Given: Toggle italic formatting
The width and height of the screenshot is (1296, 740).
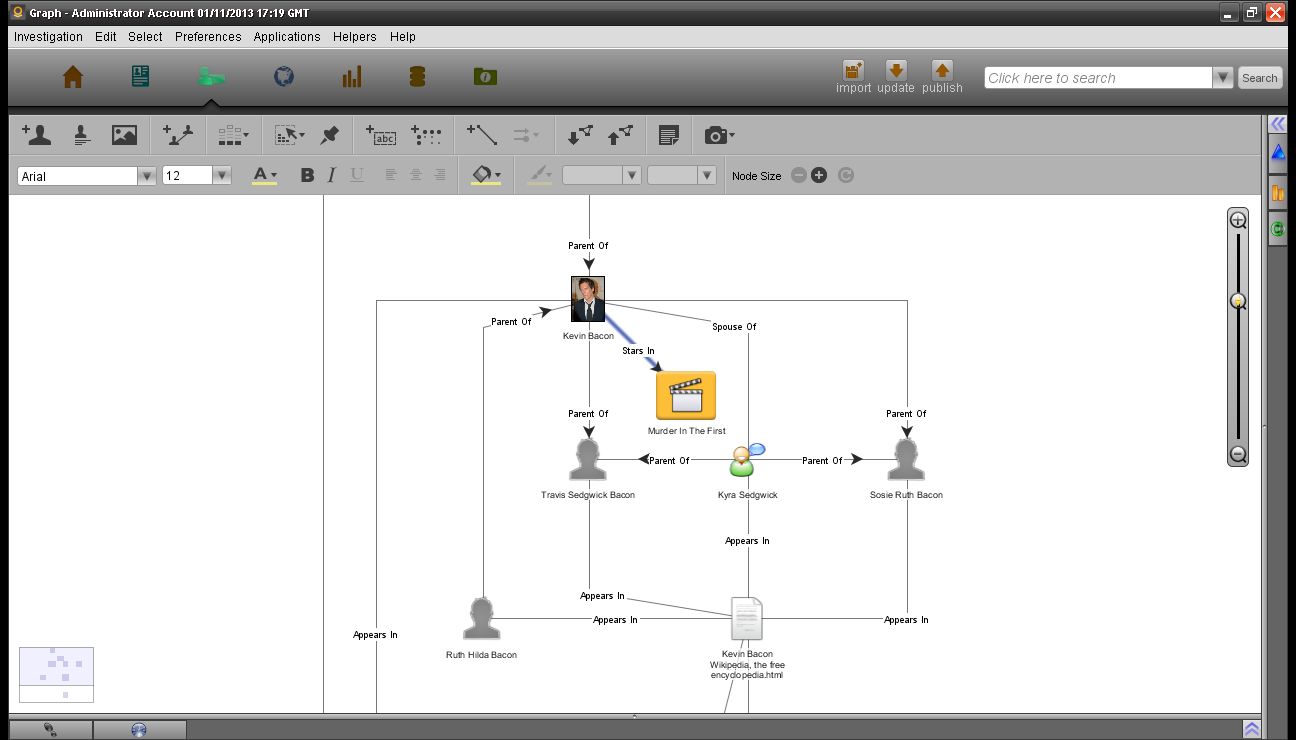Looking at the screenshot, I should tap(332, 175).
